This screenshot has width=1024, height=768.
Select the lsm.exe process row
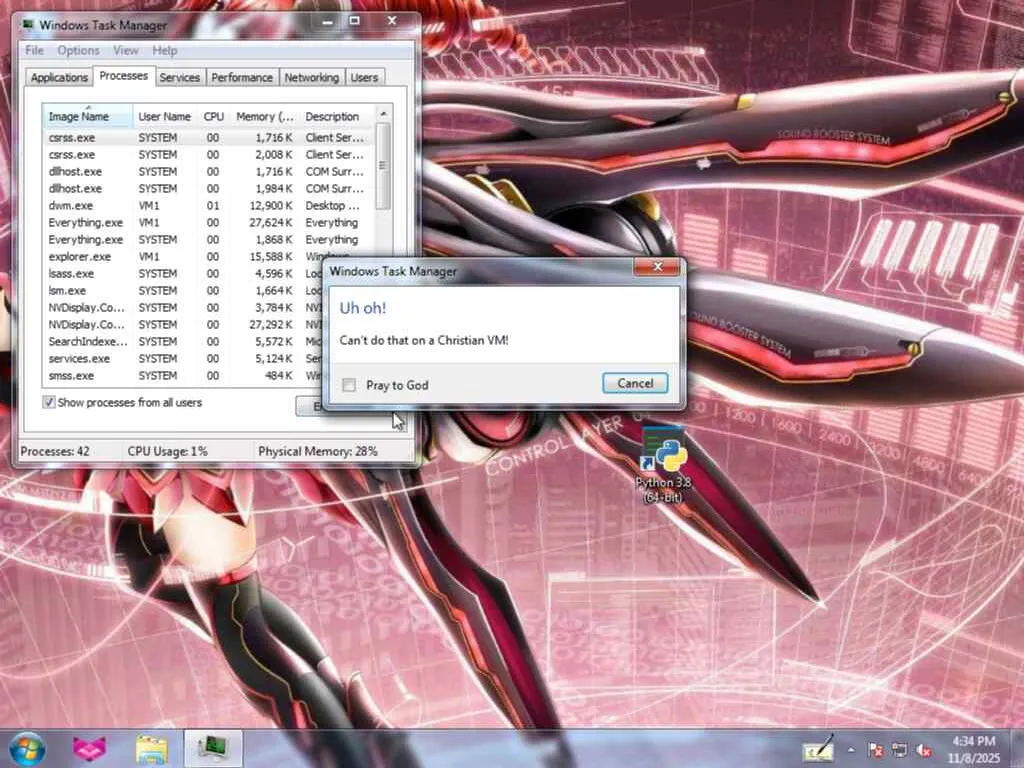[183, 291]
